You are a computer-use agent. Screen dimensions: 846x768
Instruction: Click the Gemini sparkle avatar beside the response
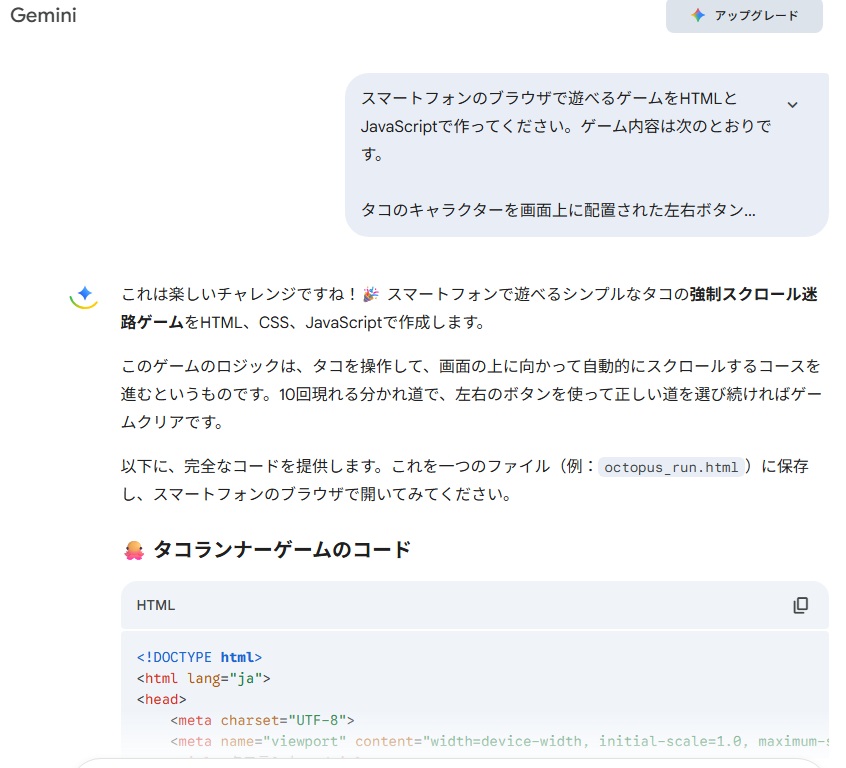point(85,294)
